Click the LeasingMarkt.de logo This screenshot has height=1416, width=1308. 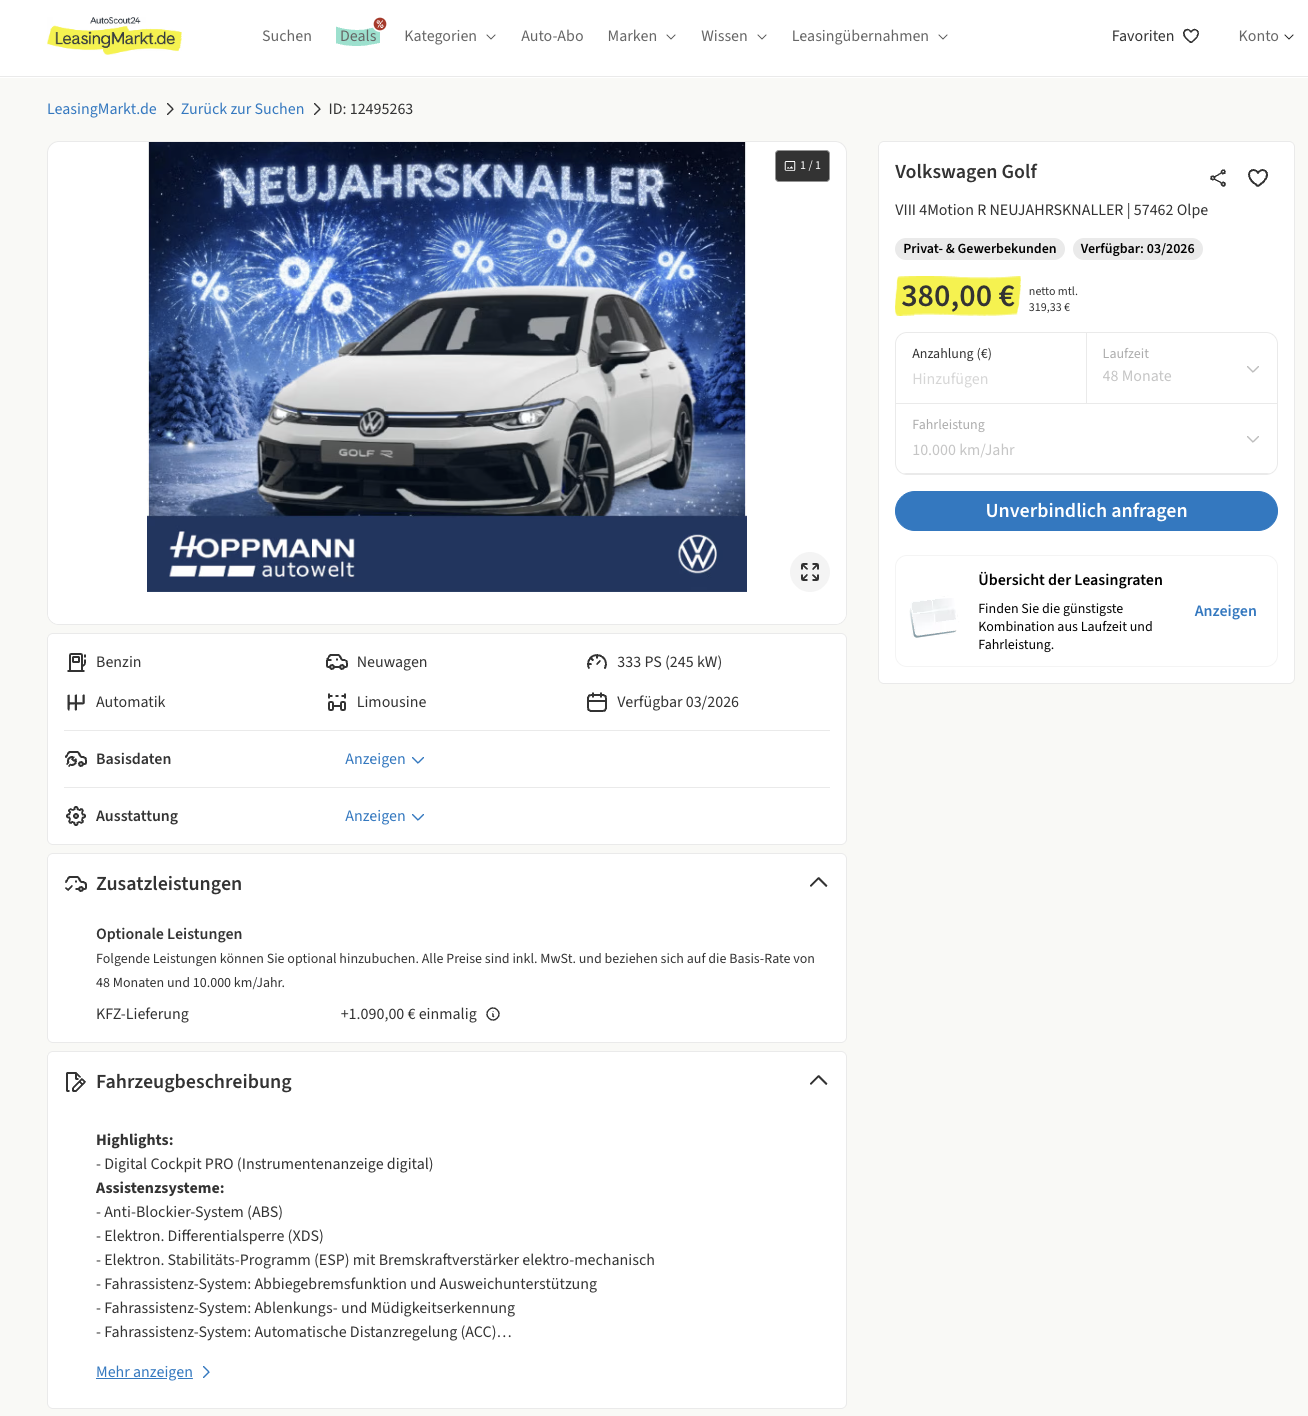(115, 36)
